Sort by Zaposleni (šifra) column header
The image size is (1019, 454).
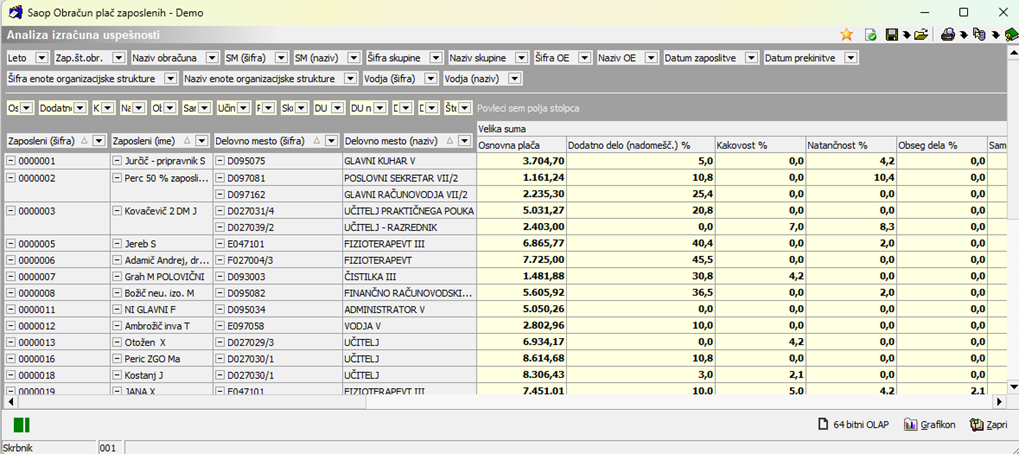click(42, 141)
